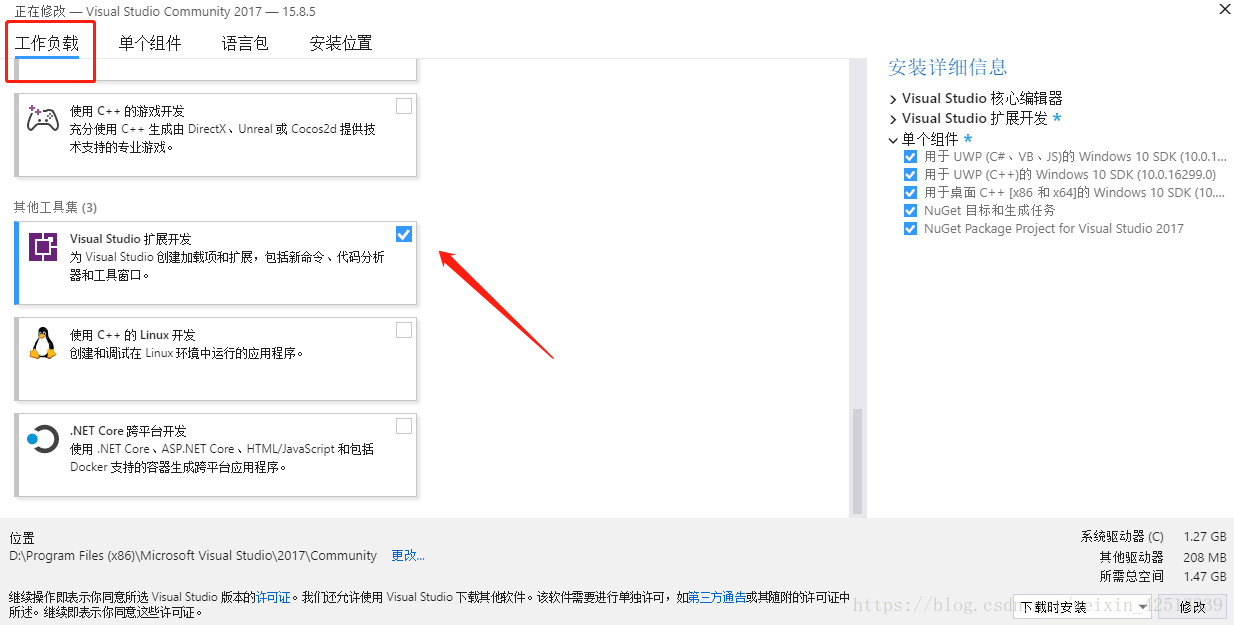Tick the 使用 C++ 的 Linux 开发 checkbox
The image size is (1234, 625).
click(404, 330)
